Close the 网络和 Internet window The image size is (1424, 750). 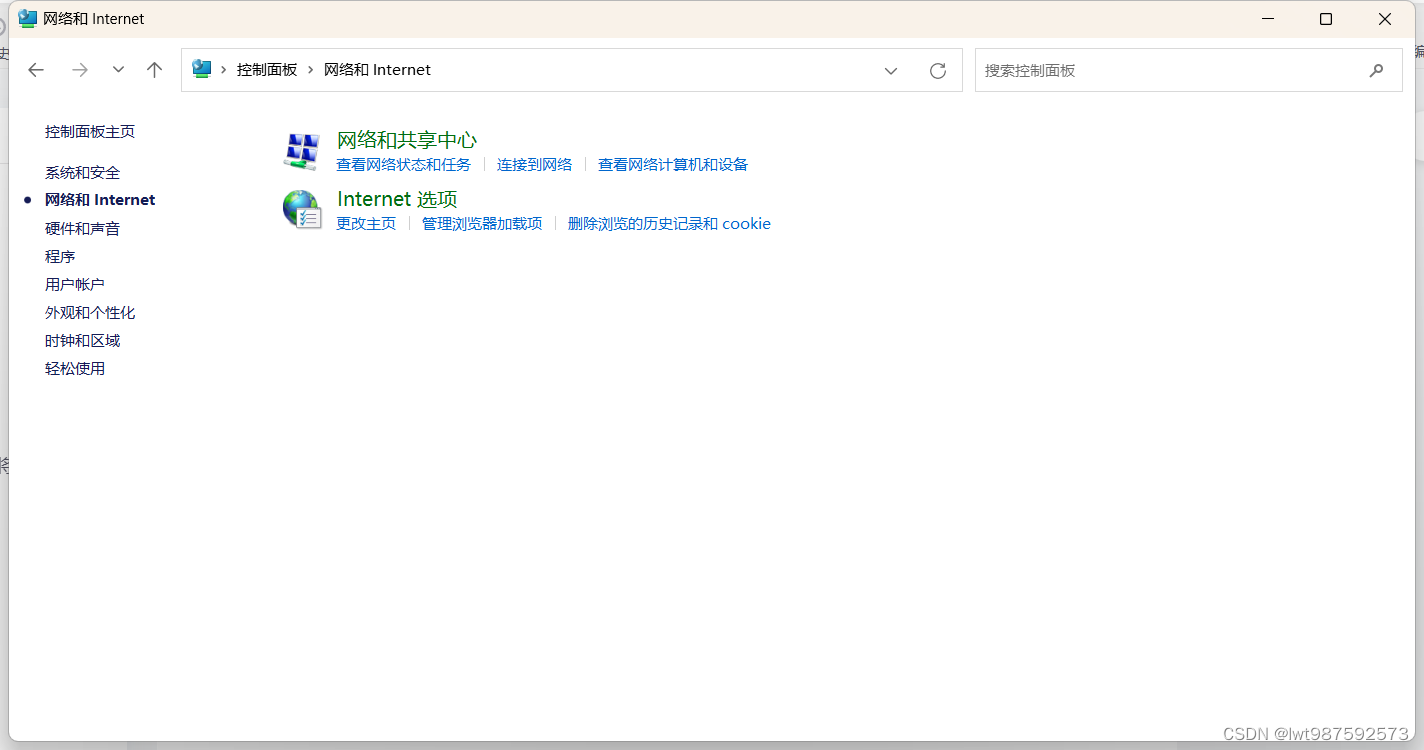[x=1385, y=19]
